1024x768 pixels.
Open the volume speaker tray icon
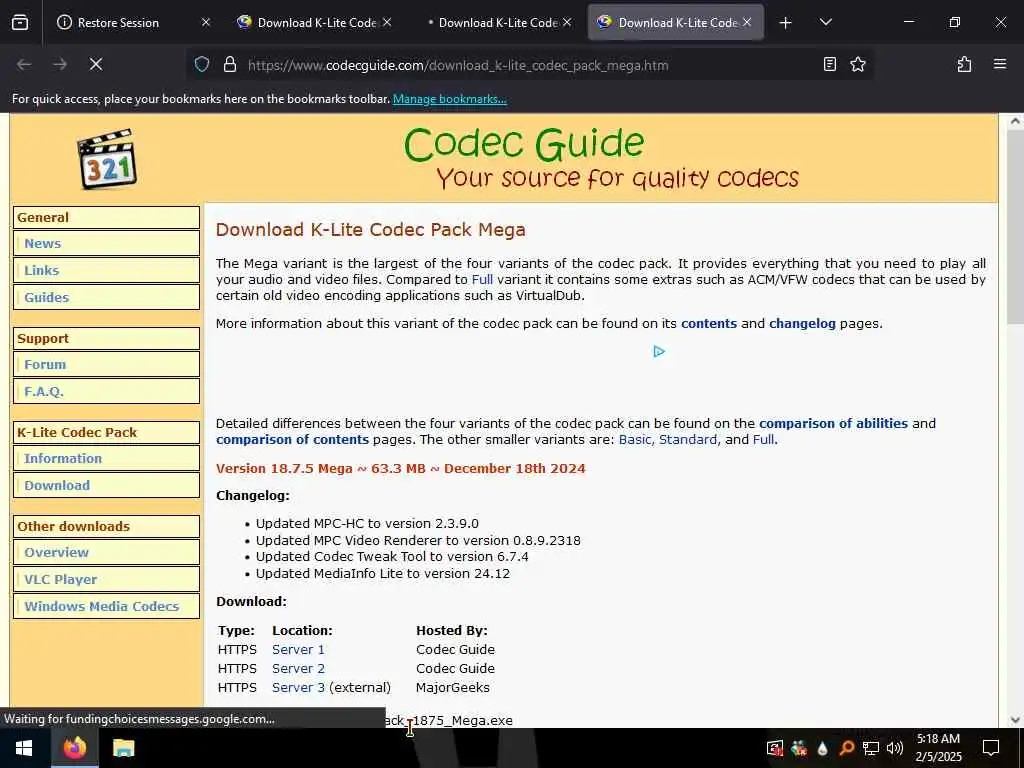pyautogui.click(x=895, y=748)
